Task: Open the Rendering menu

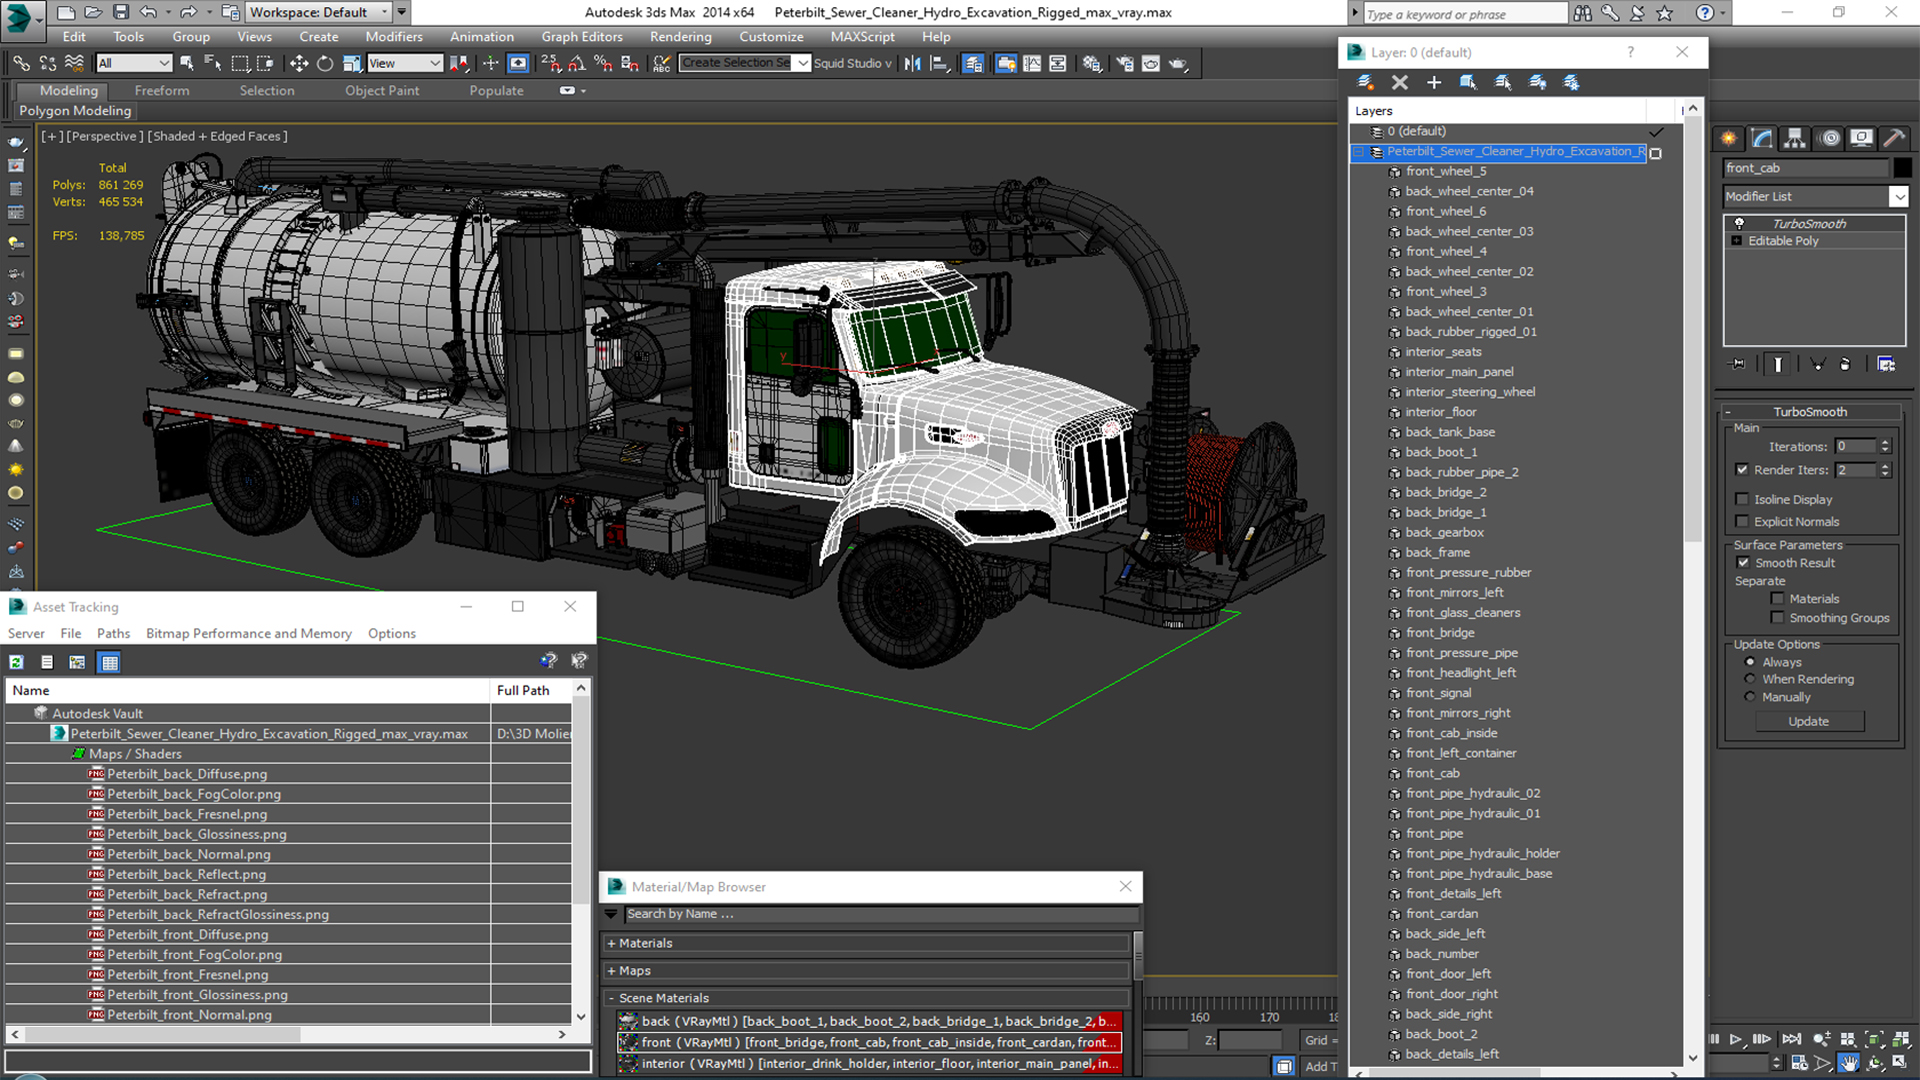Action: tap(680, 37)
